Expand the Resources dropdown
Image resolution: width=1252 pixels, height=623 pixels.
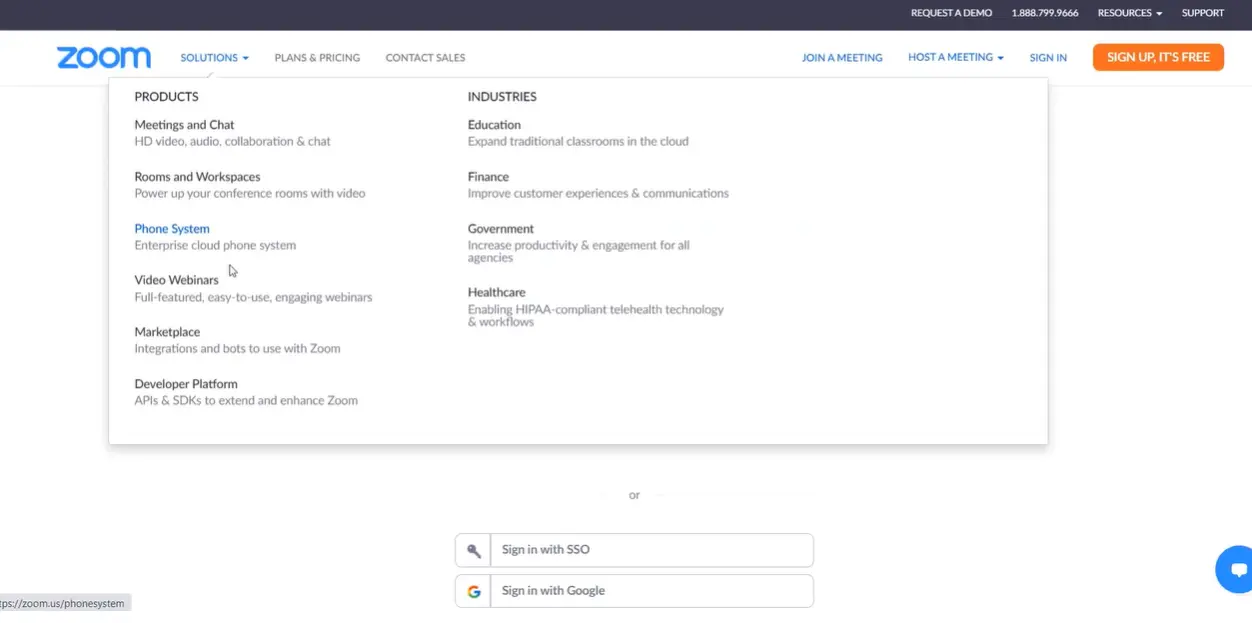[1129, 13]
